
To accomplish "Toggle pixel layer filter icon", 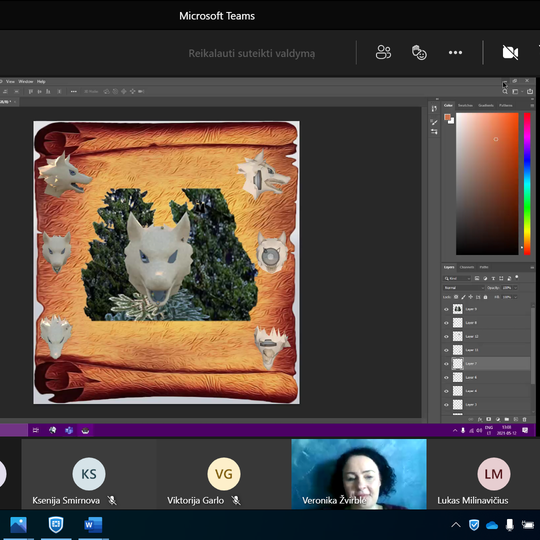I will tap(477, 278).
